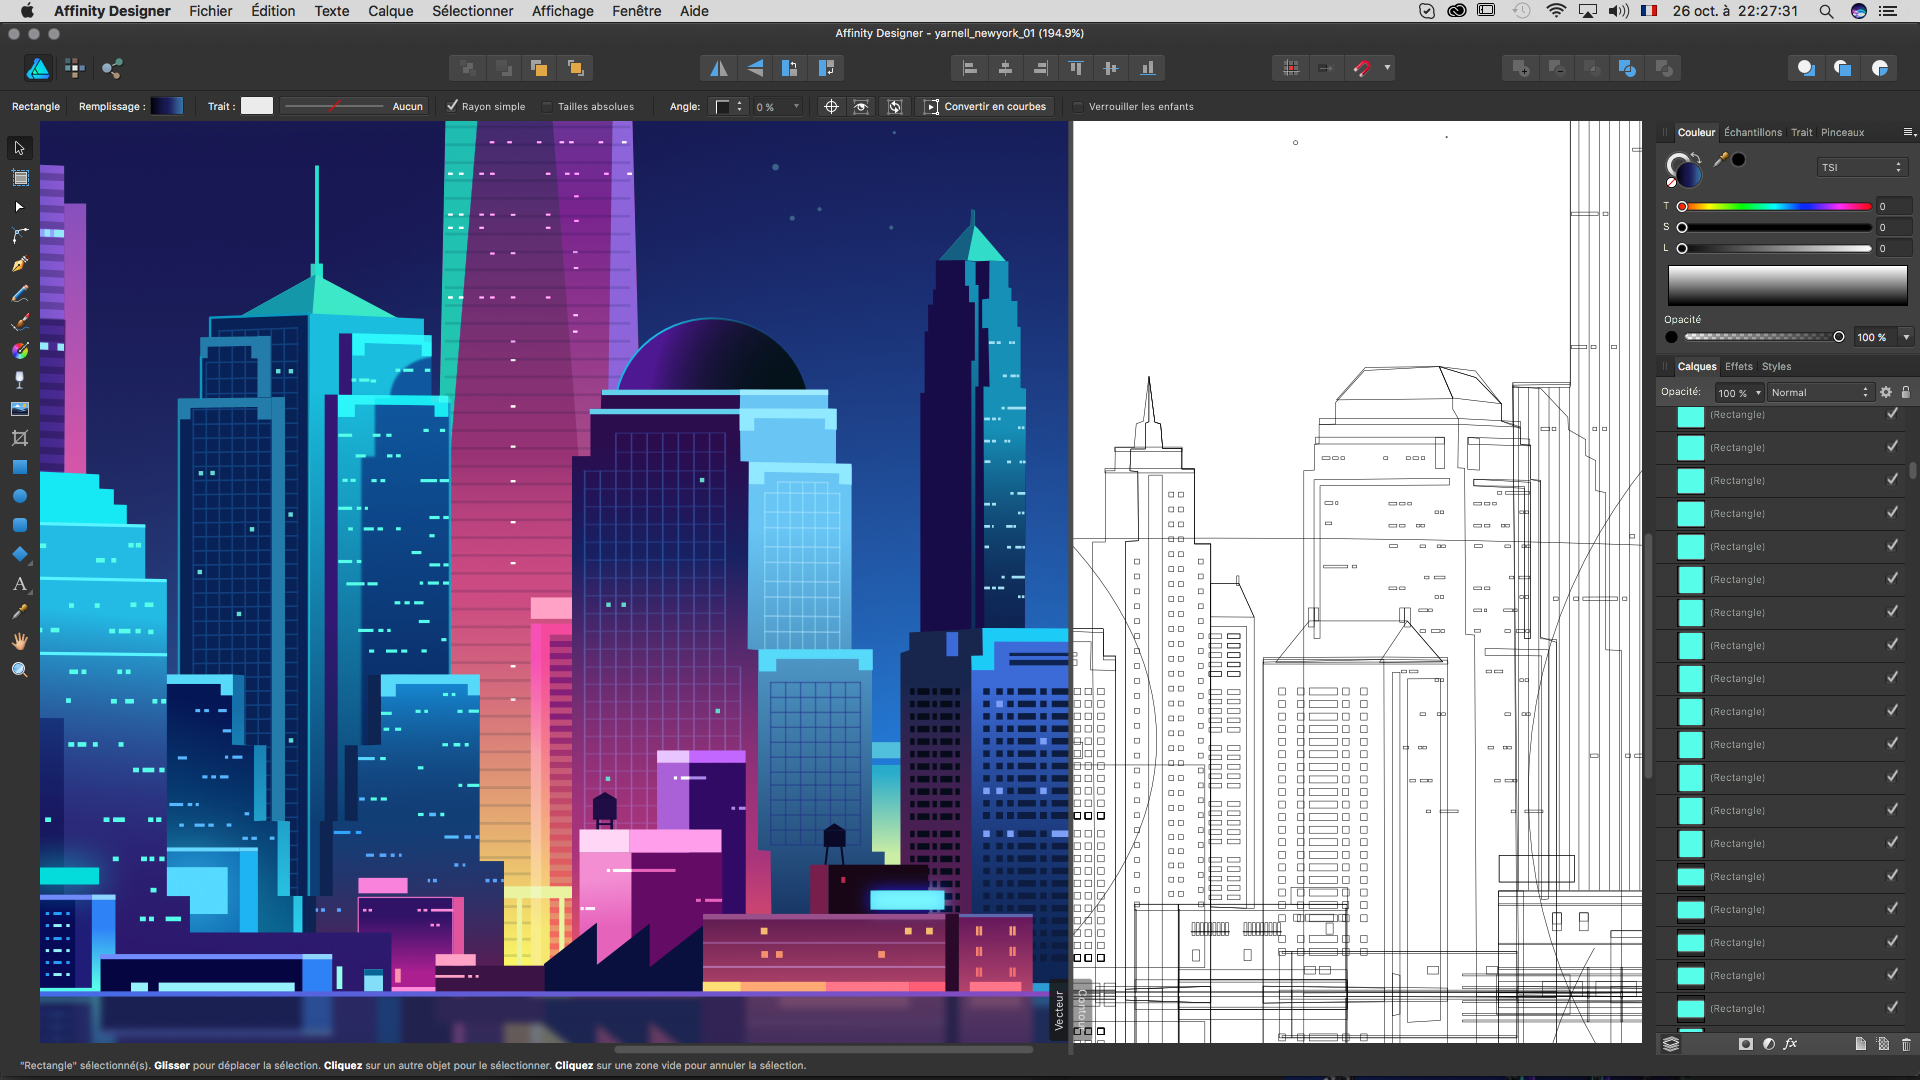Viewport: 1920px width, 1080px height.
Task: Choose the Zoom magnifier tool
Action: pyautogui.click(x=19, y=670)
